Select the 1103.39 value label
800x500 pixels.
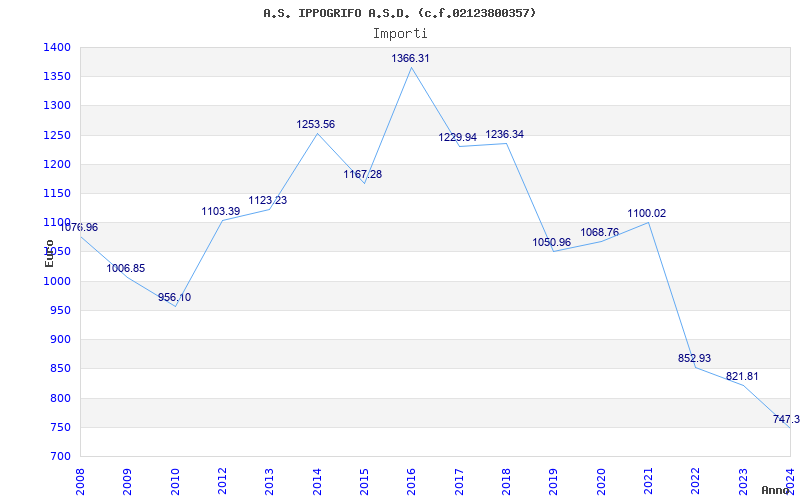tap(221, 211)
